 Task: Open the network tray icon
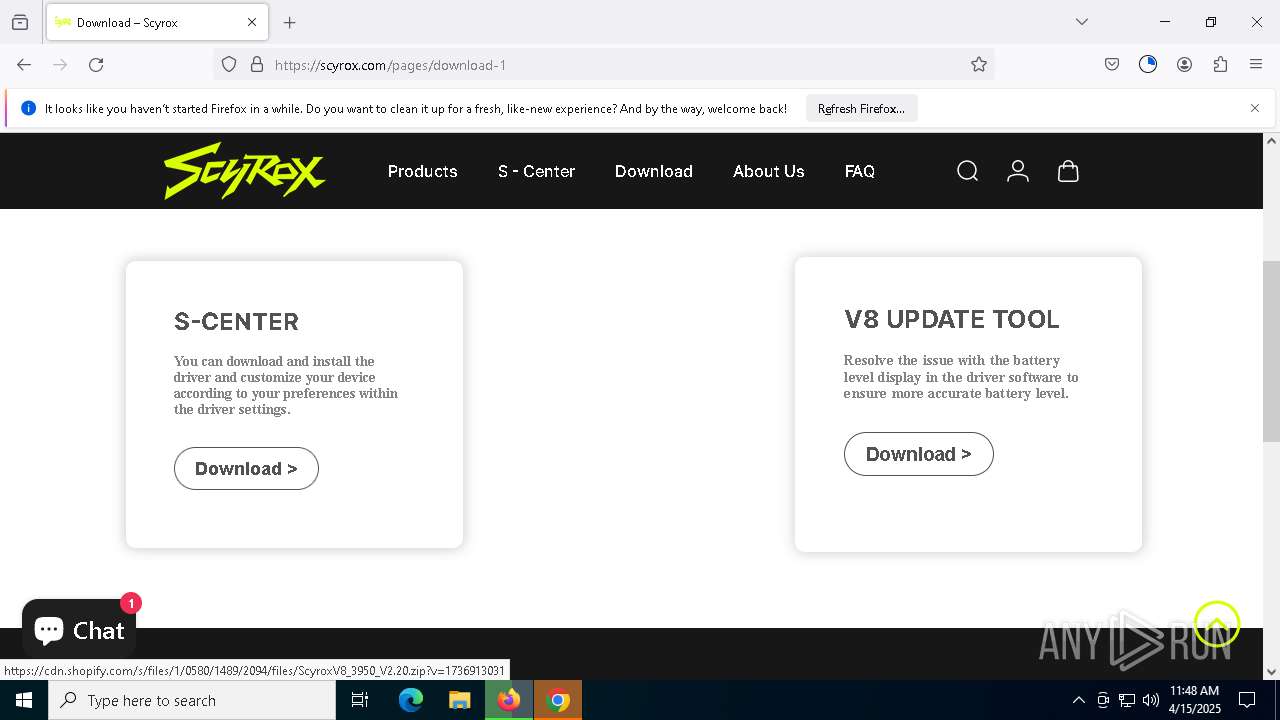click(1127, 700)
